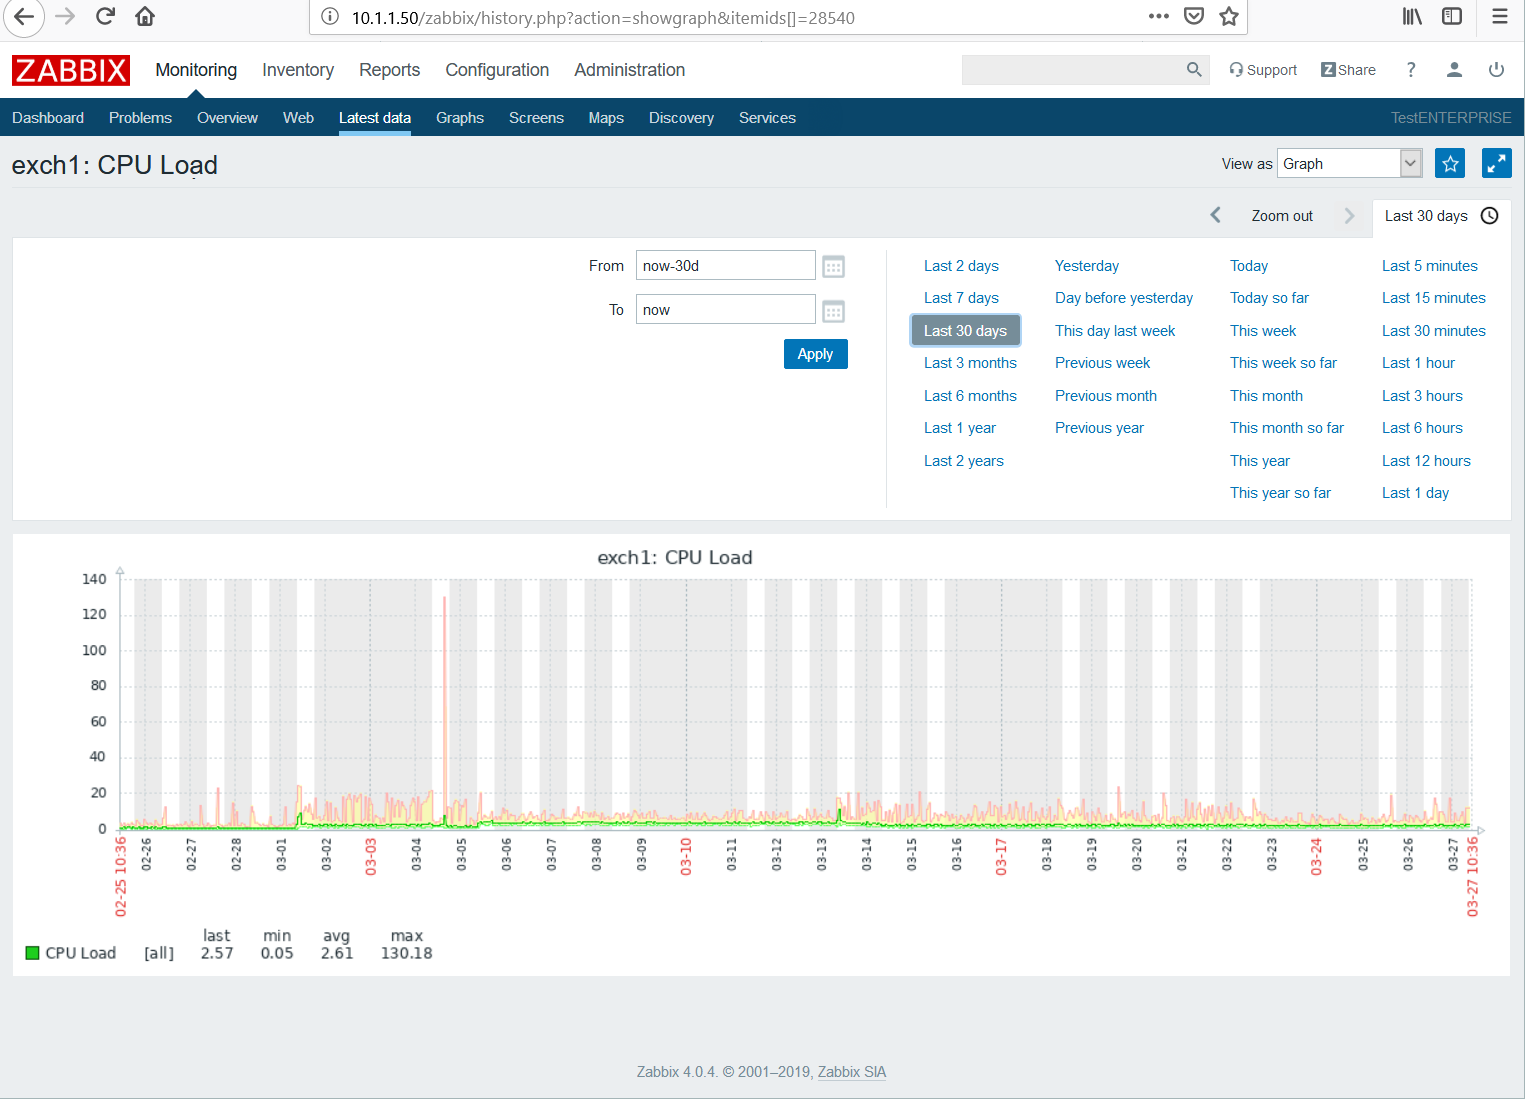Screen dimensions: 1527x1101
Task: Open the Configuration menu
Action: pos(497,70)
